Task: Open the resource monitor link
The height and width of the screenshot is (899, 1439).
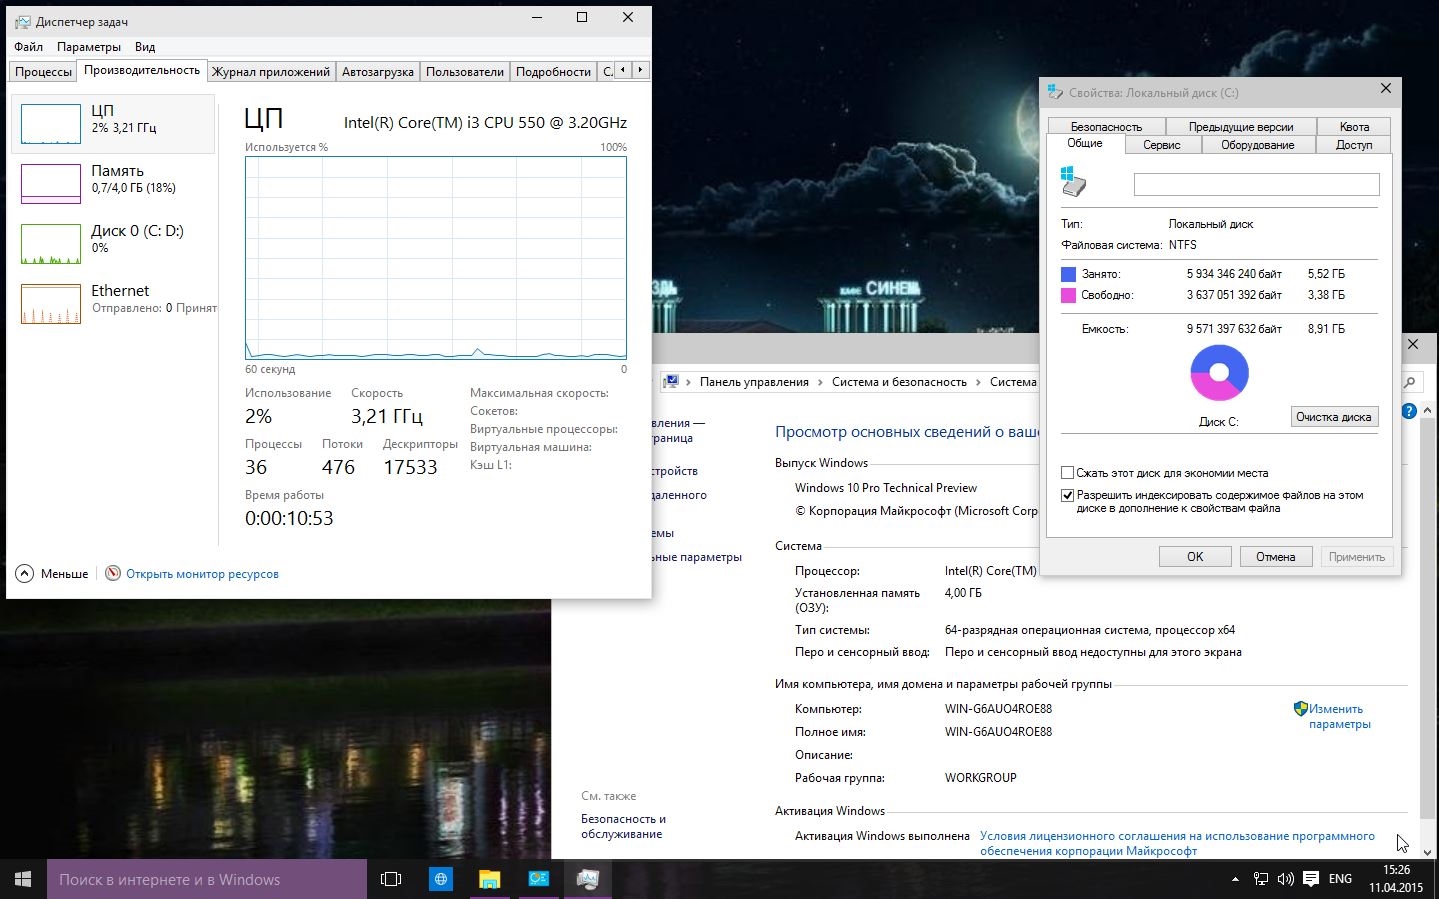Action: (x=202, y=574)
